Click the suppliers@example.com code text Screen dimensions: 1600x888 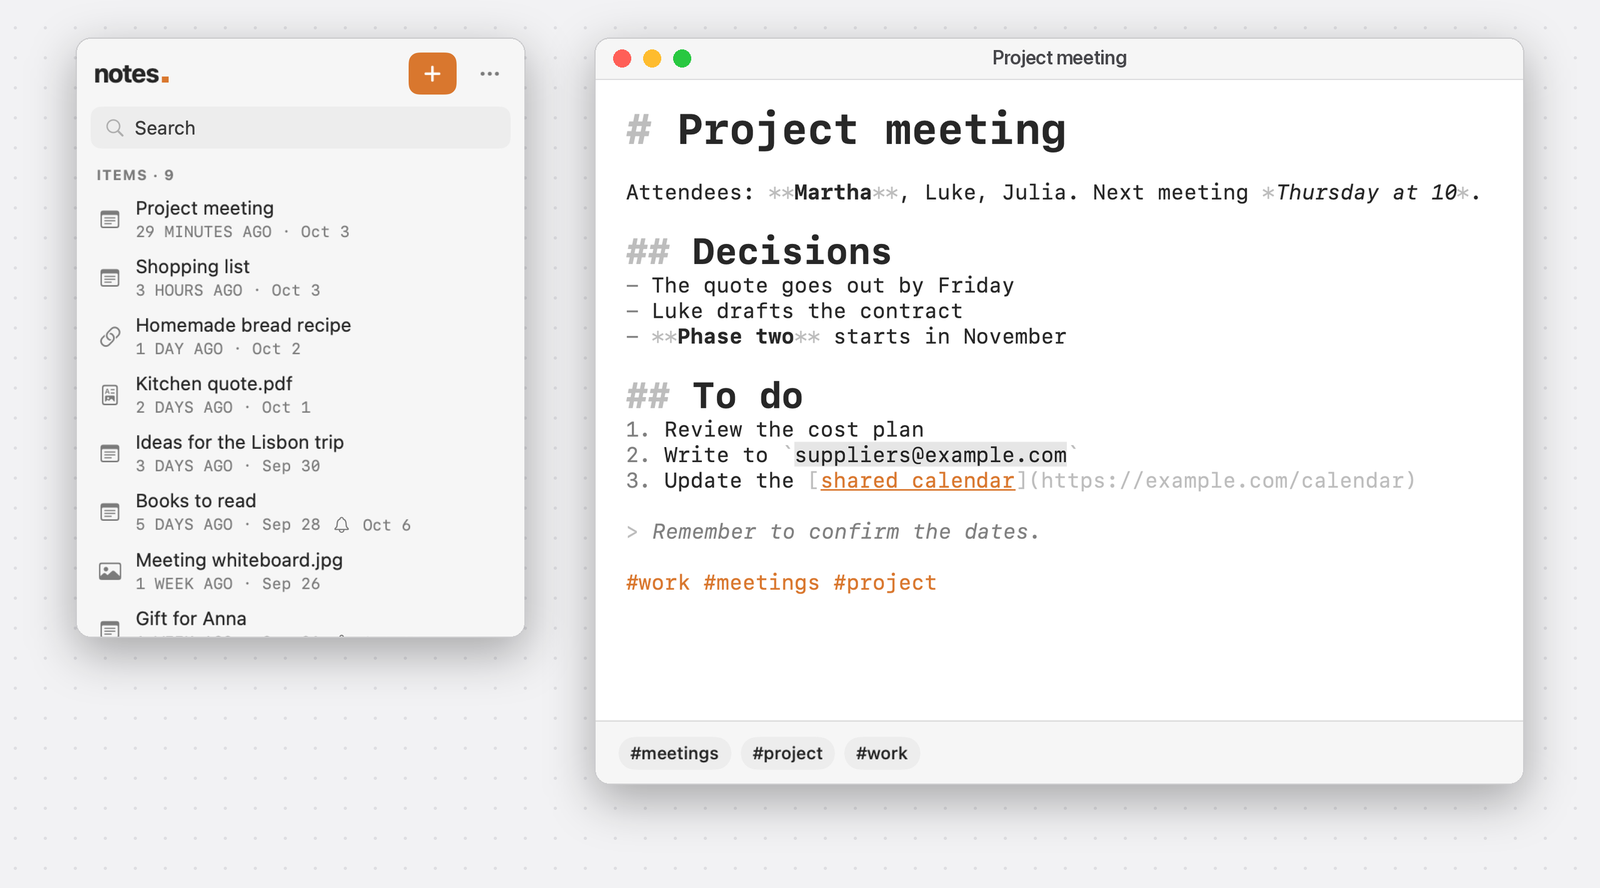point(931,455)
